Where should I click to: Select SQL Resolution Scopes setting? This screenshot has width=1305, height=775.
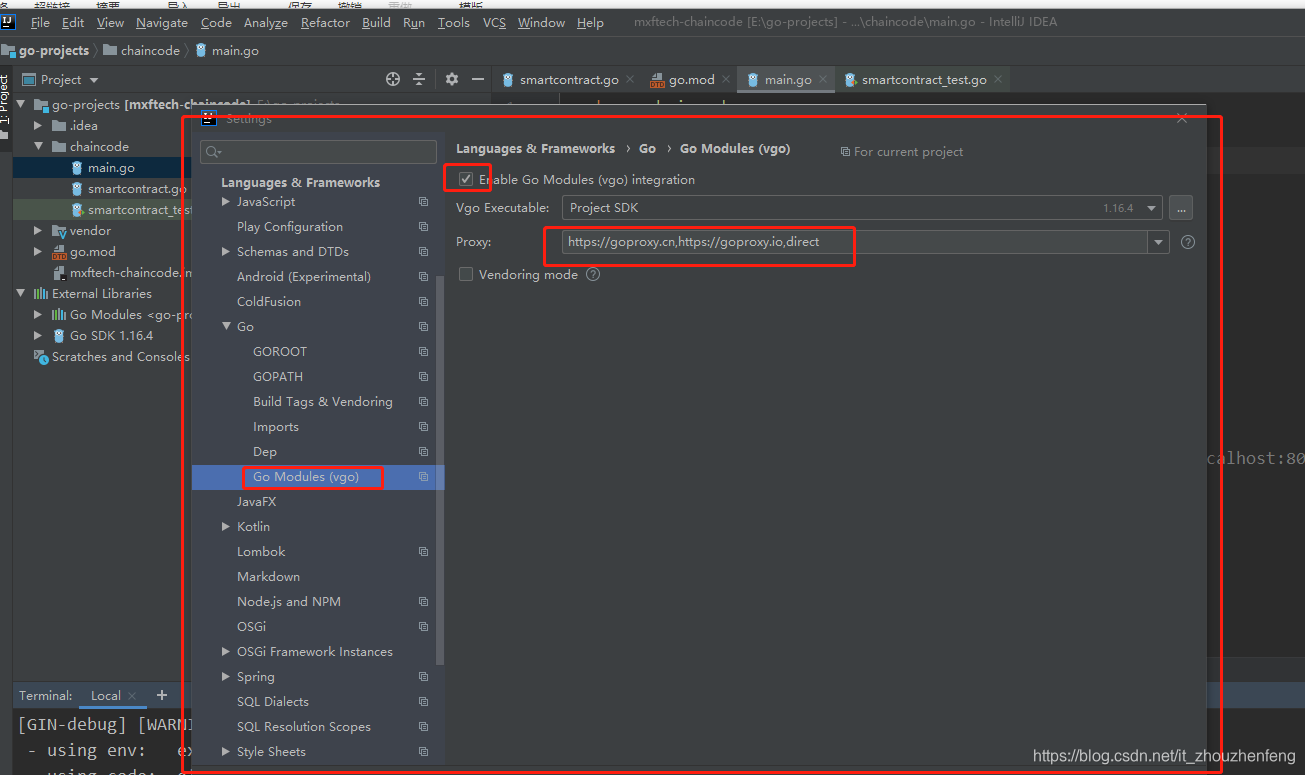[304, 727]
